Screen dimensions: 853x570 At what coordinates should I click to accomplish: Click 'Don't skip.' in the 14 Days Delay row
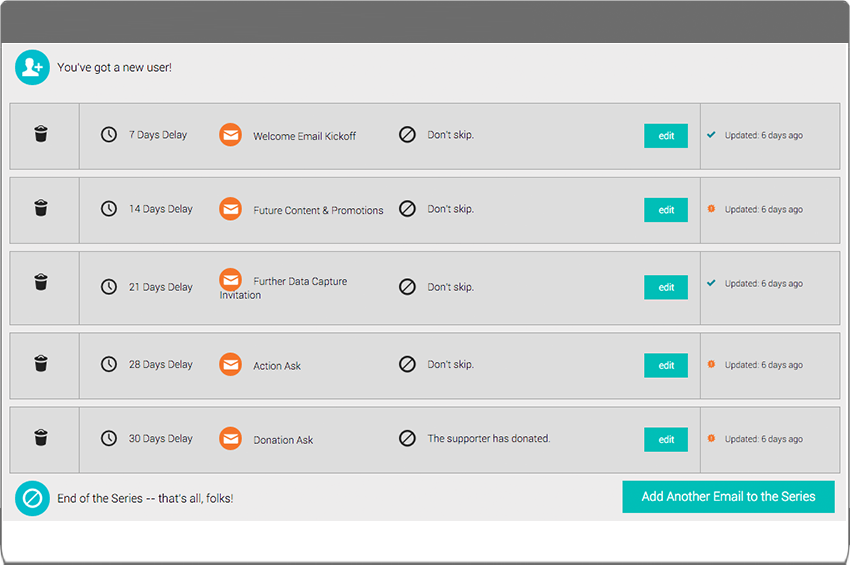pyautogui.click(x=450, y=209)
